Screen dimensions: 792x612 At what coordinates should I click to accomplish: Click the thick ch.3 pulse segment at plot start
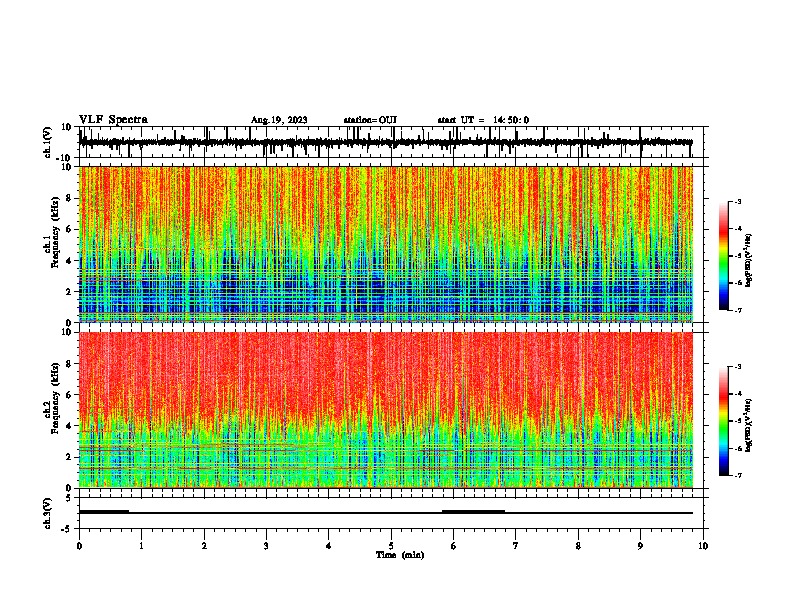[x=104, y=512]
